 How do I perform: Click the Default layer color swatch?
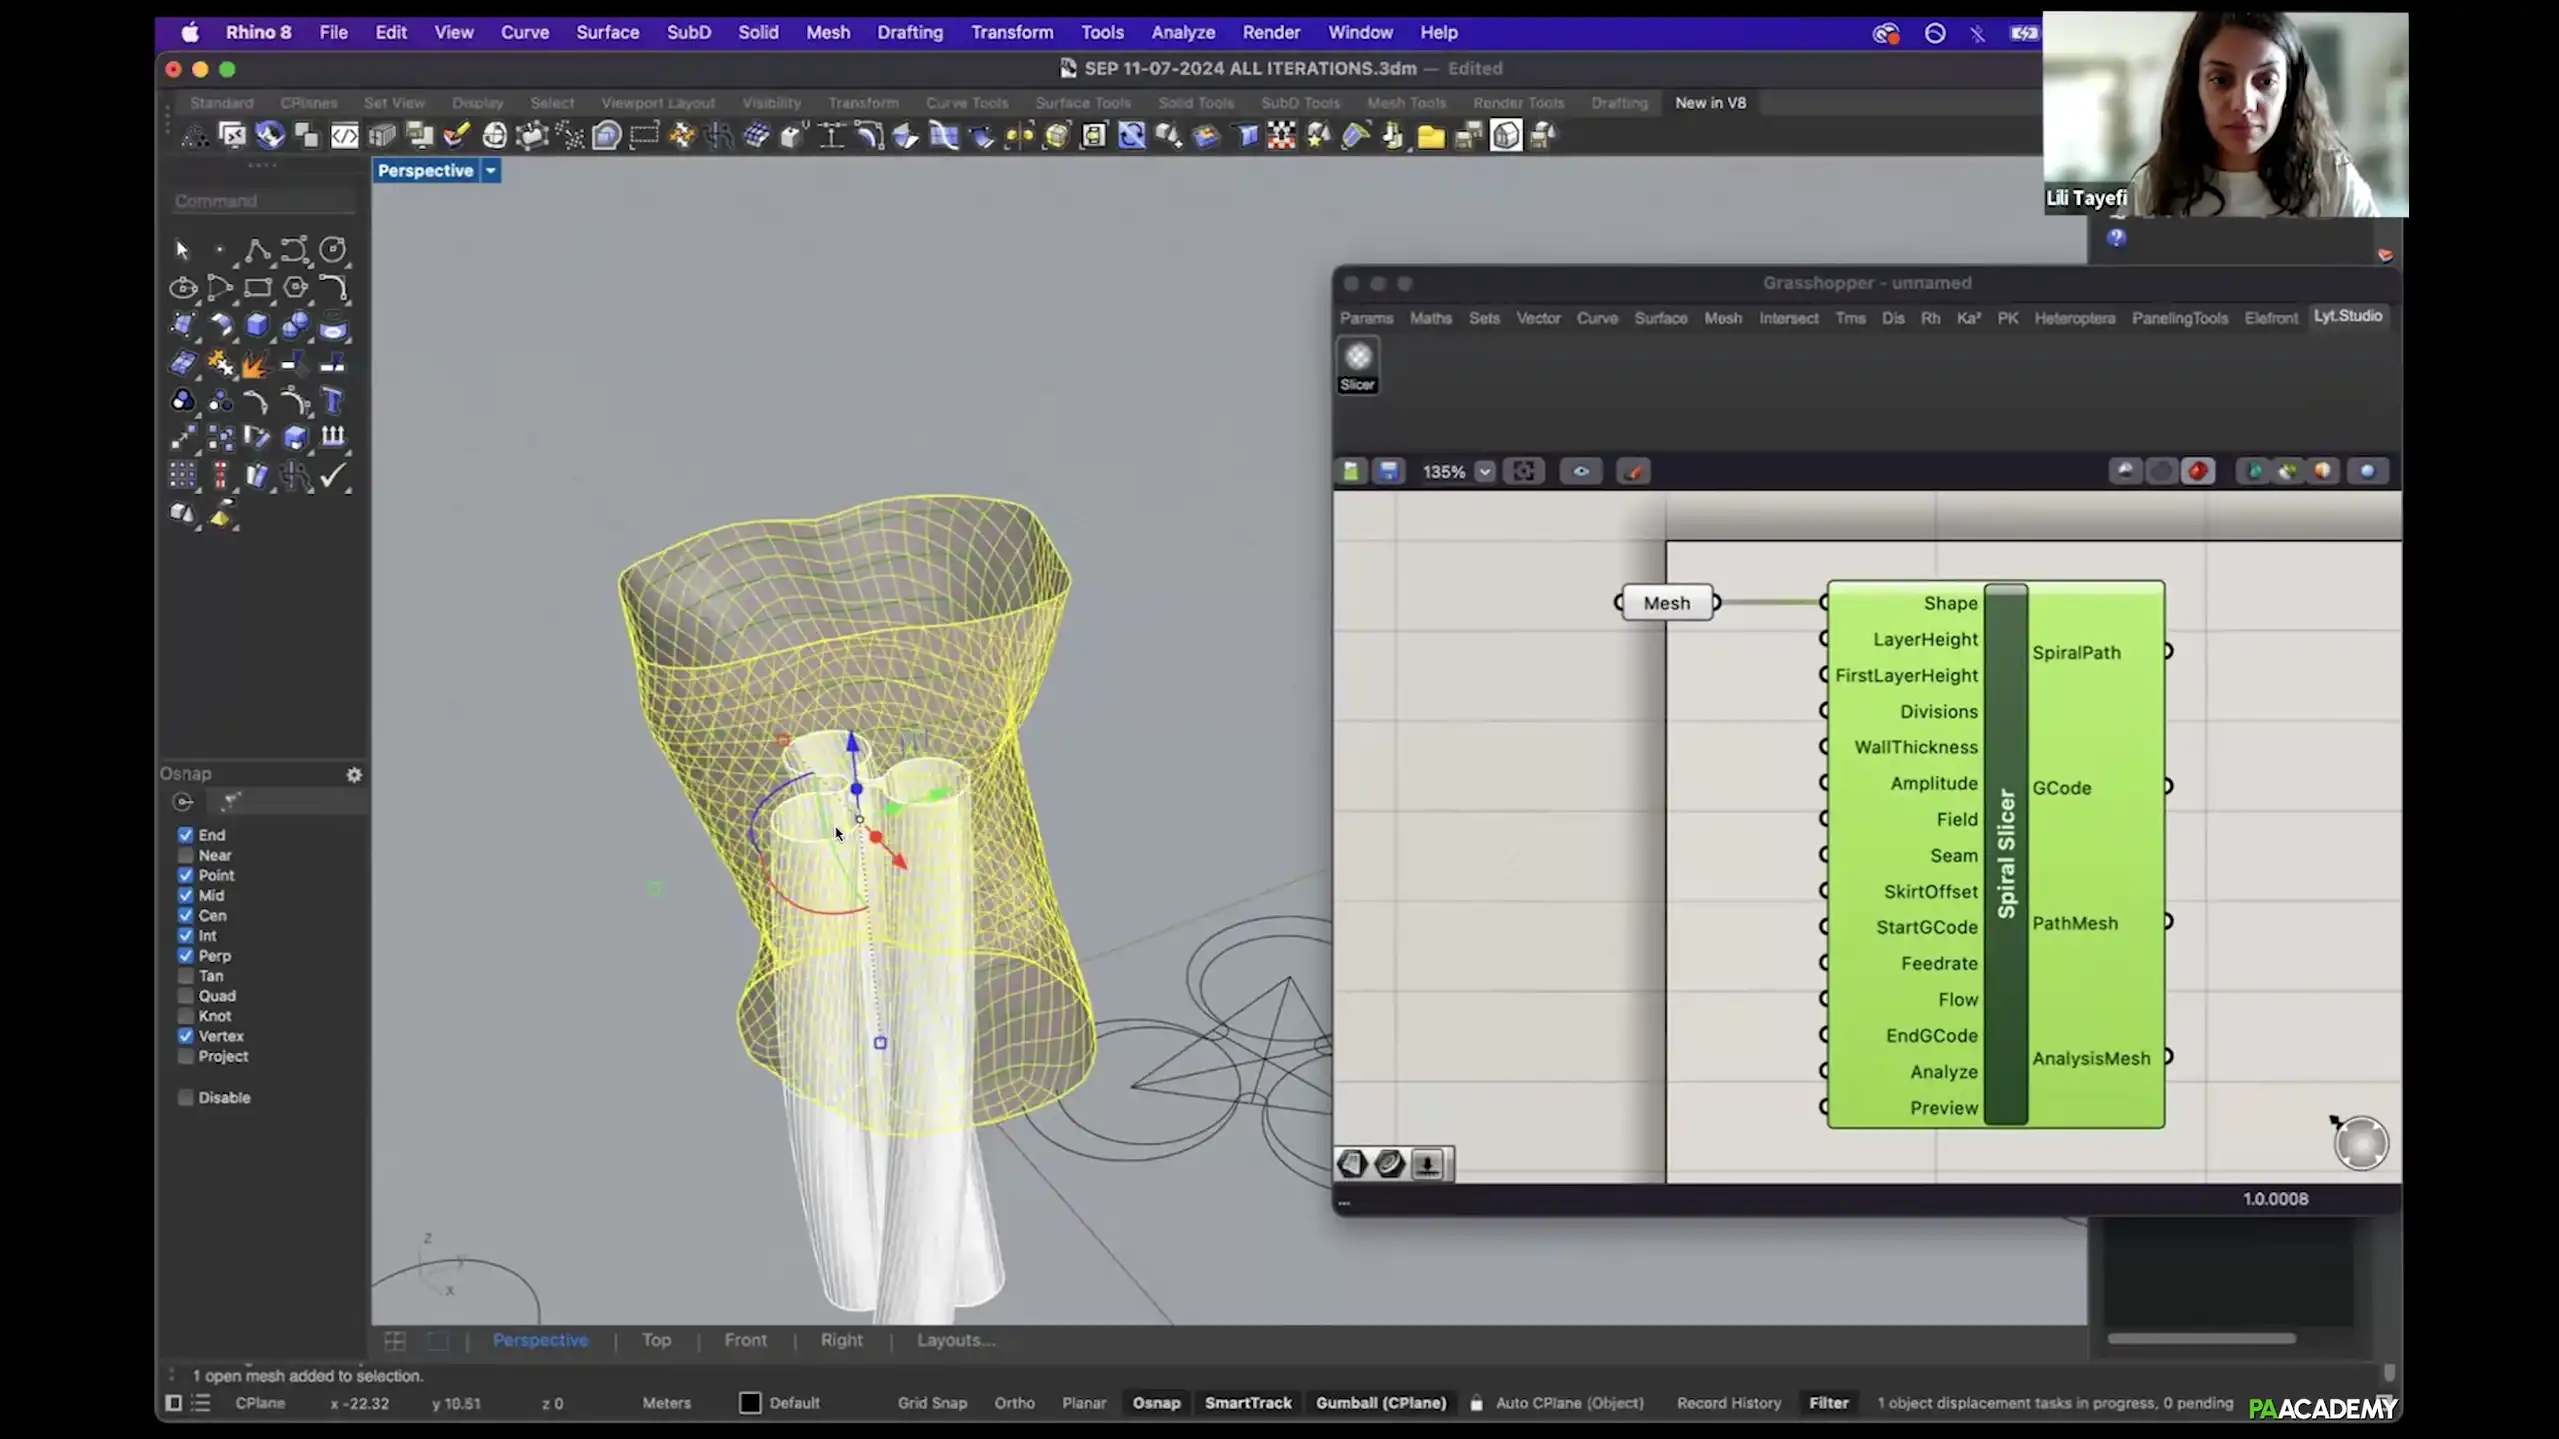click(749, 1403)
